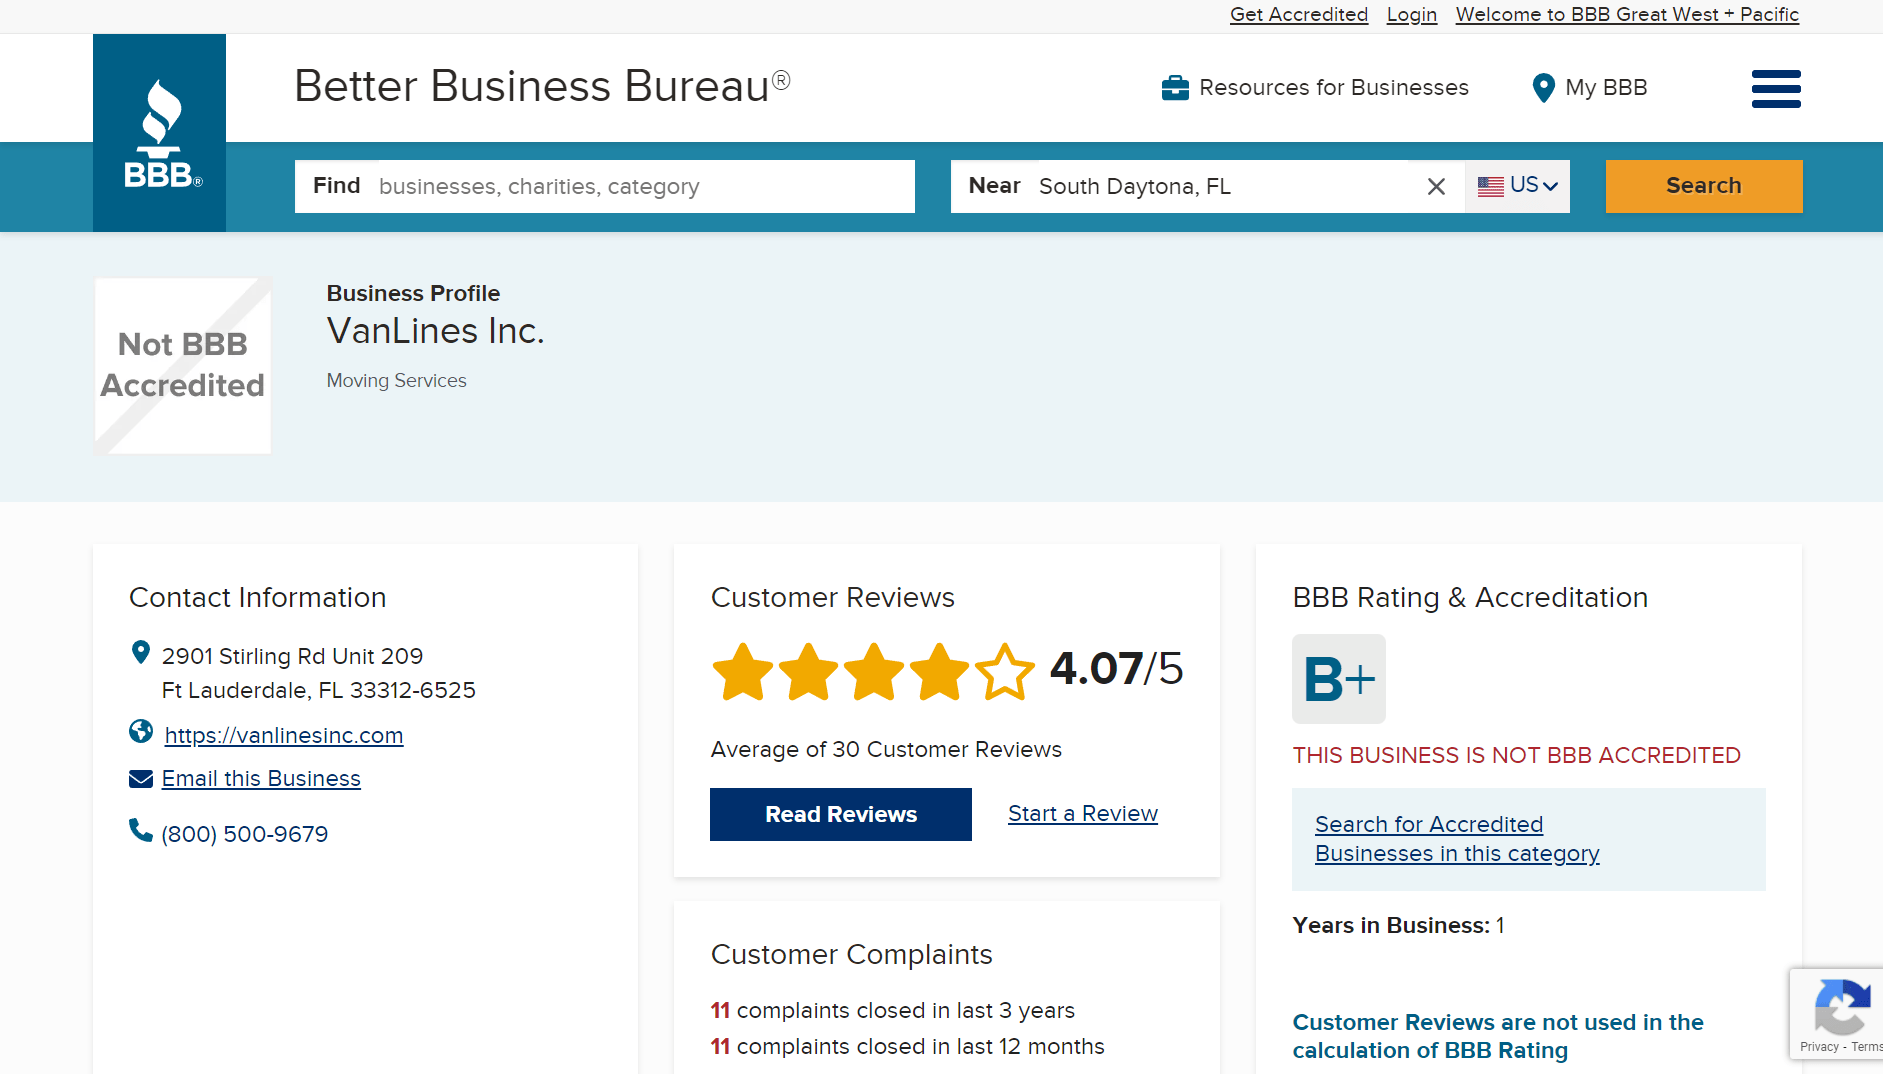Screen dimensions: 1883x1074
Task: Click the Not BBB Accredited badge
Action: 183,366
